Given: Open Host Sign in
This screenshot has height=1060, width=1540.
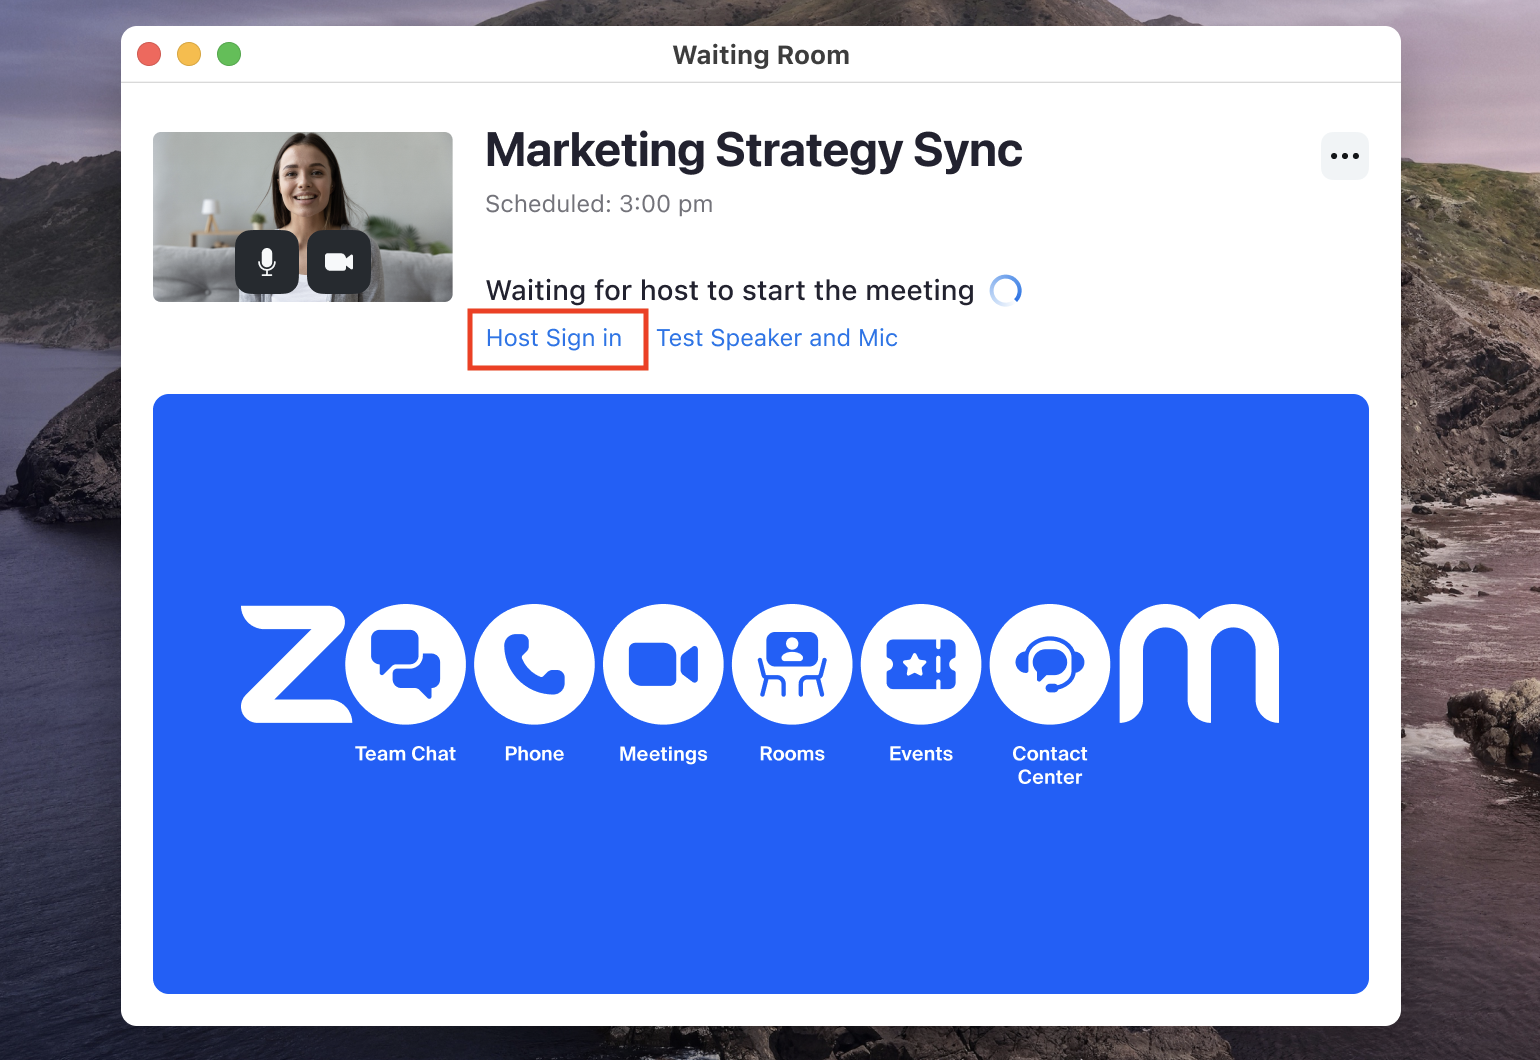Looking at the screenshot, I should coord(556,338).
